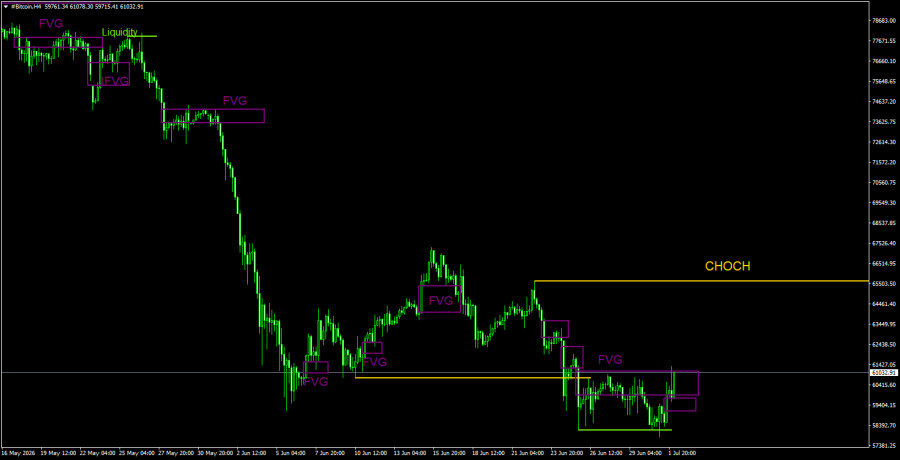Select the FVG label below the 7 Jun rectangle
Viewport: 900px width, 460px height.
click(x=315, y=381)
